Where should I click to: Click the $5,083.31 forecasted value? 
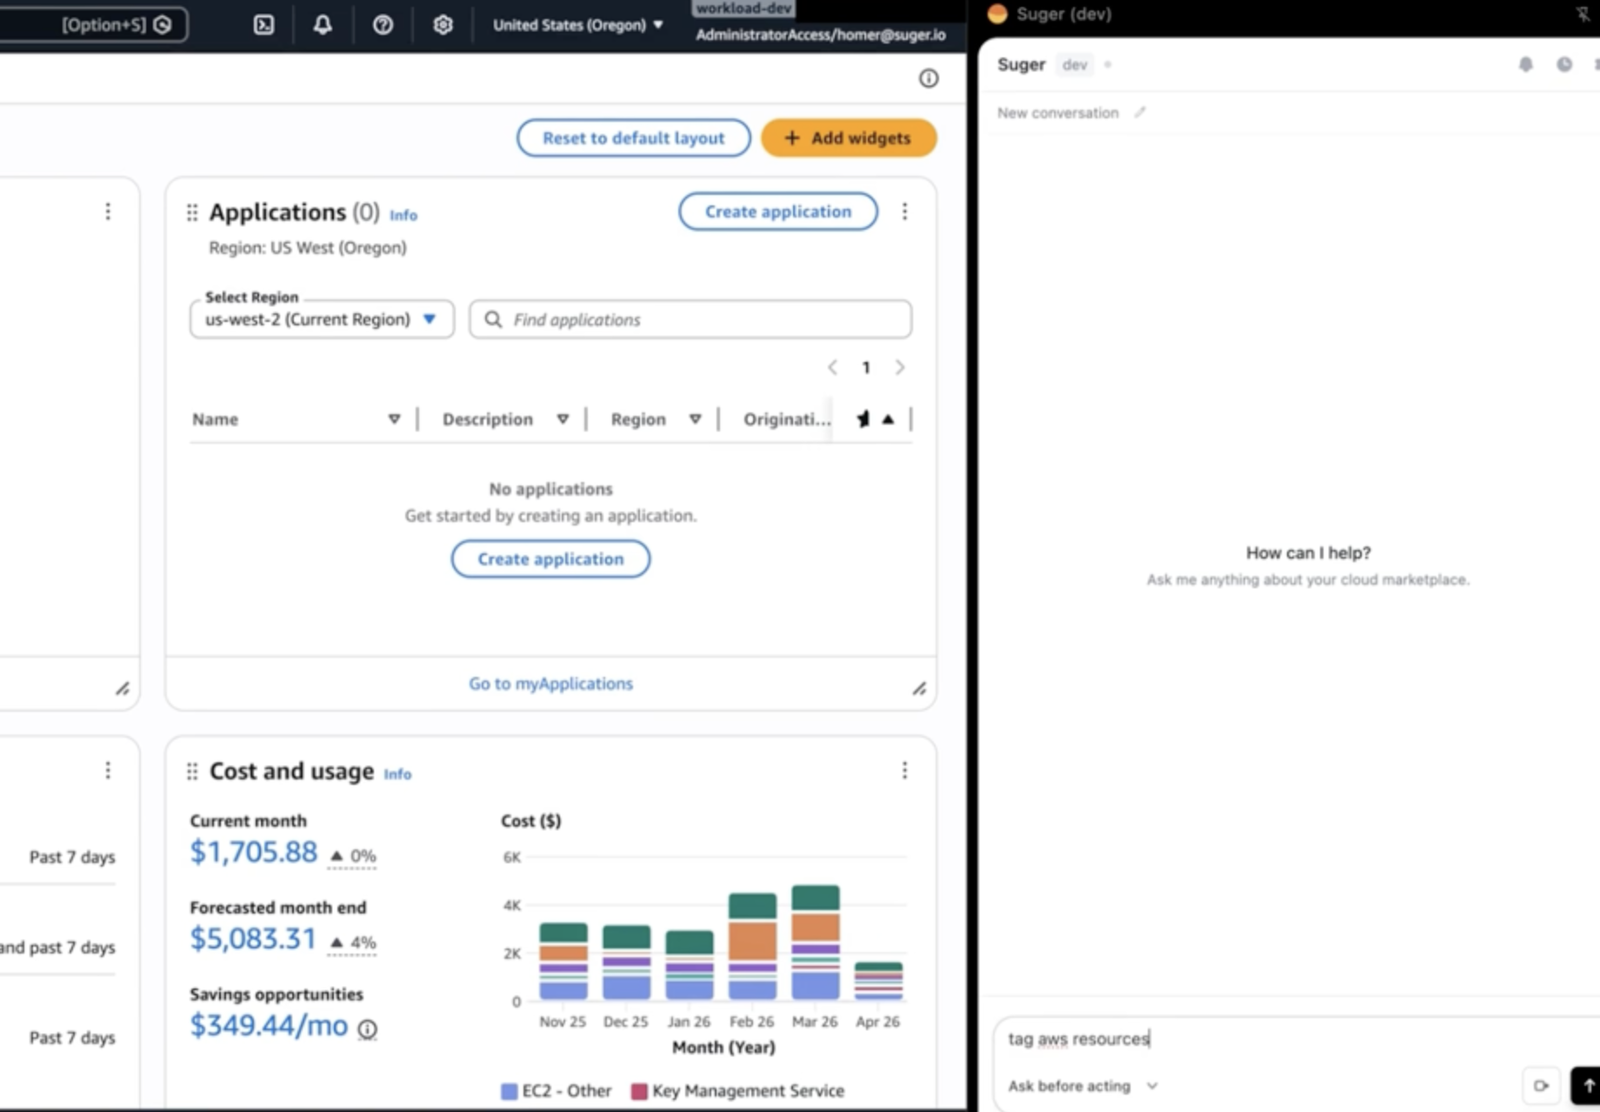[x=253, y=939]
